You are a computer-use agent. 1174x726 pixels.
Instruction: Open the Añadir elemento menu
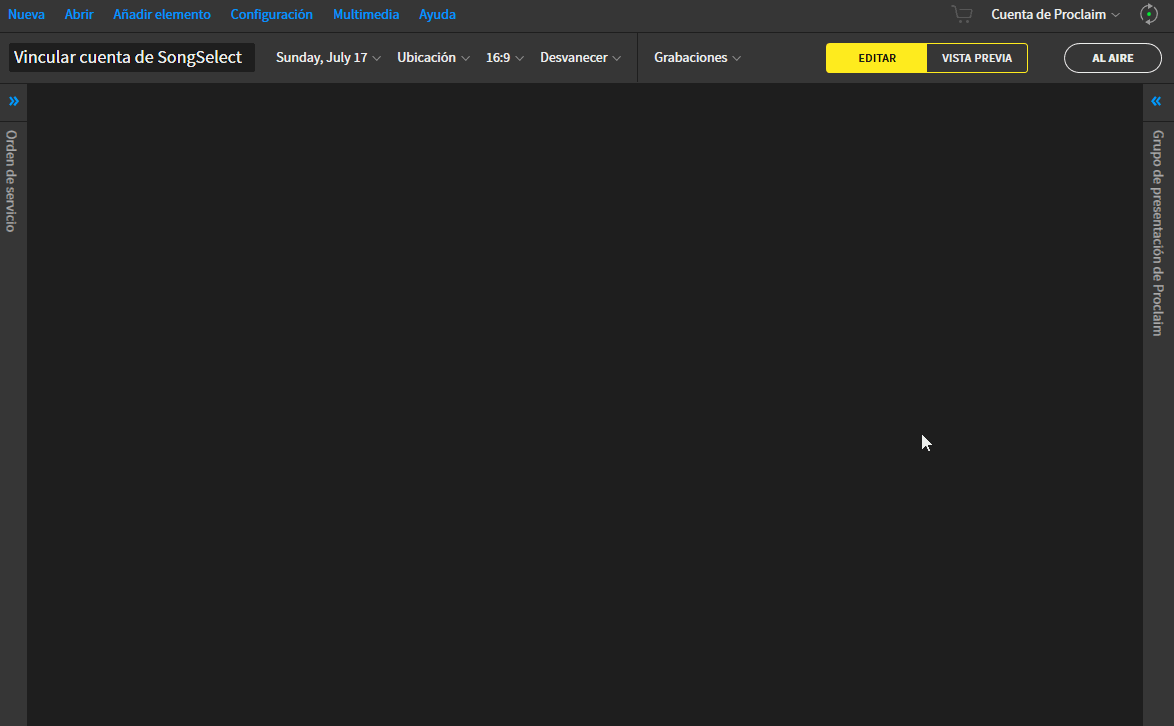(162, 14)
